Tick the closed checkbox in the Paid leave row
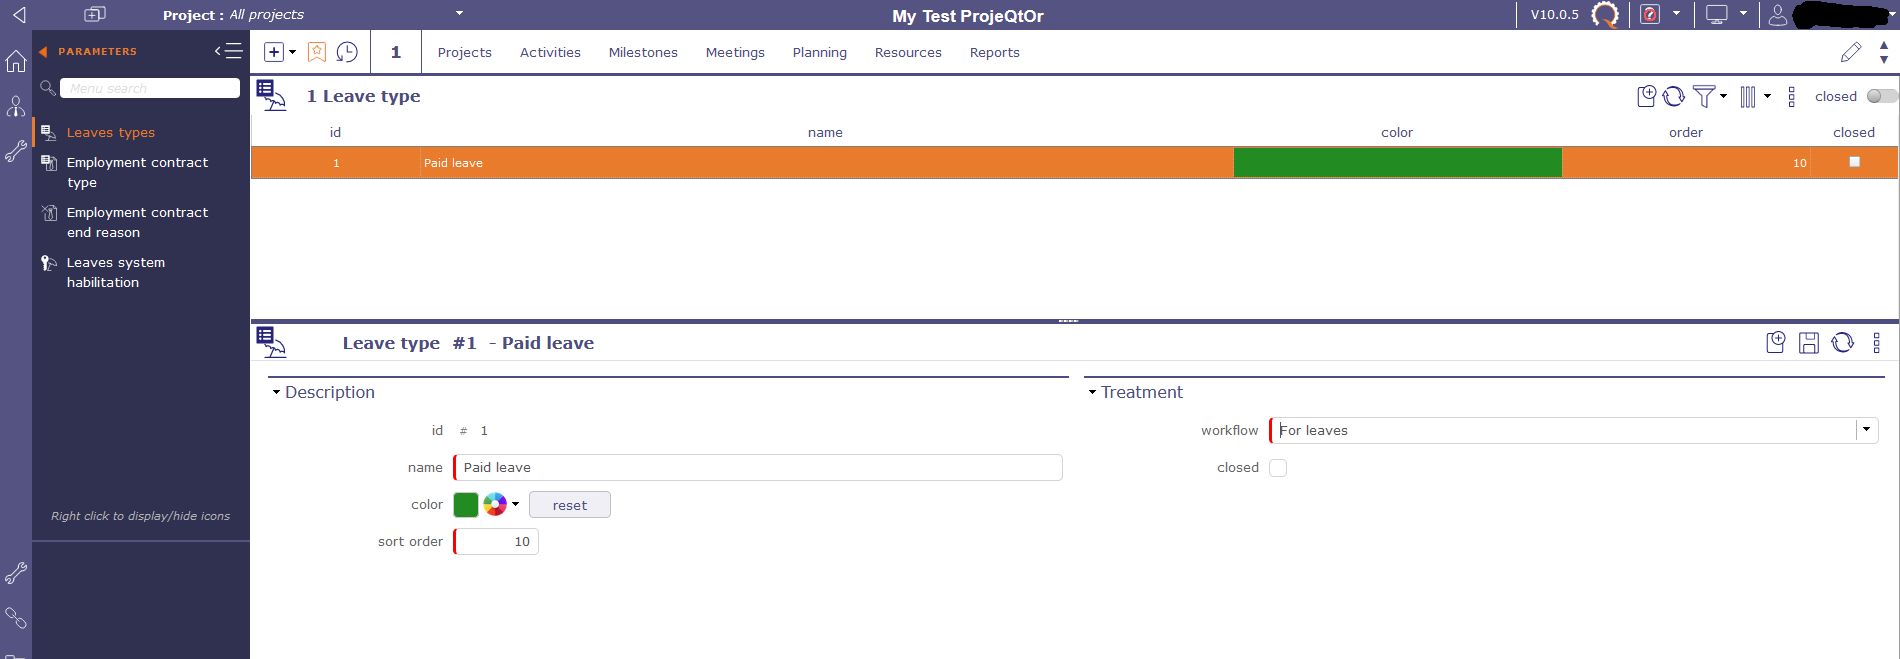The width and height of the screenshot is (1900, 659). click(x=1854, y=162)
